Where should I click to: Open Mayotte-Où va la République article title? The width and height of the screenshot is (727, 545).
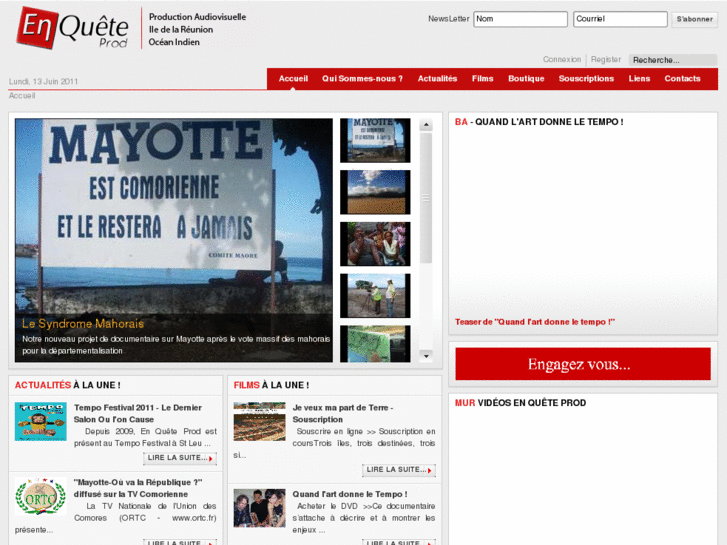click(138, 488)
